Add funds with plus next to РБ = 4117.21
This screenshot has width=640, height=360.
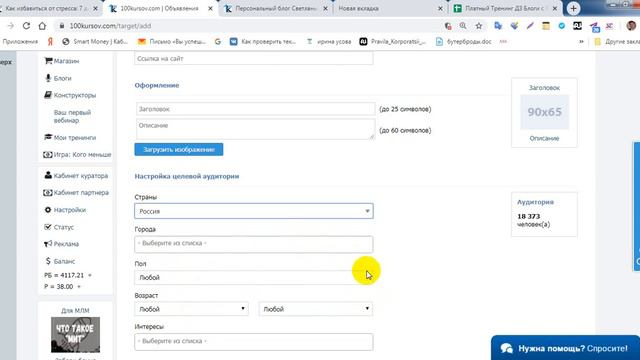click(x=90, y=275)
